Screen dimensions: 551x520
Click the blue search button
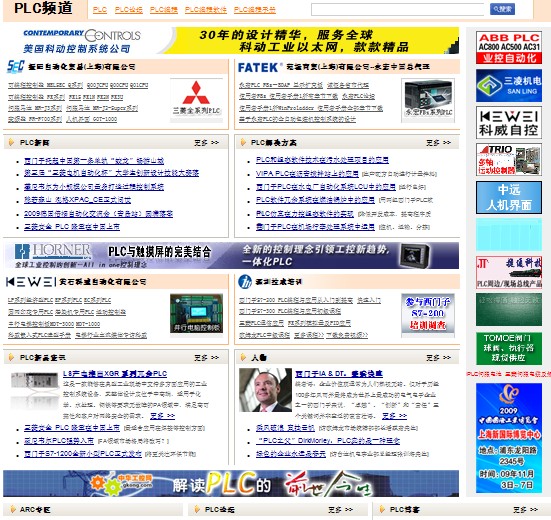pos(502,9)
